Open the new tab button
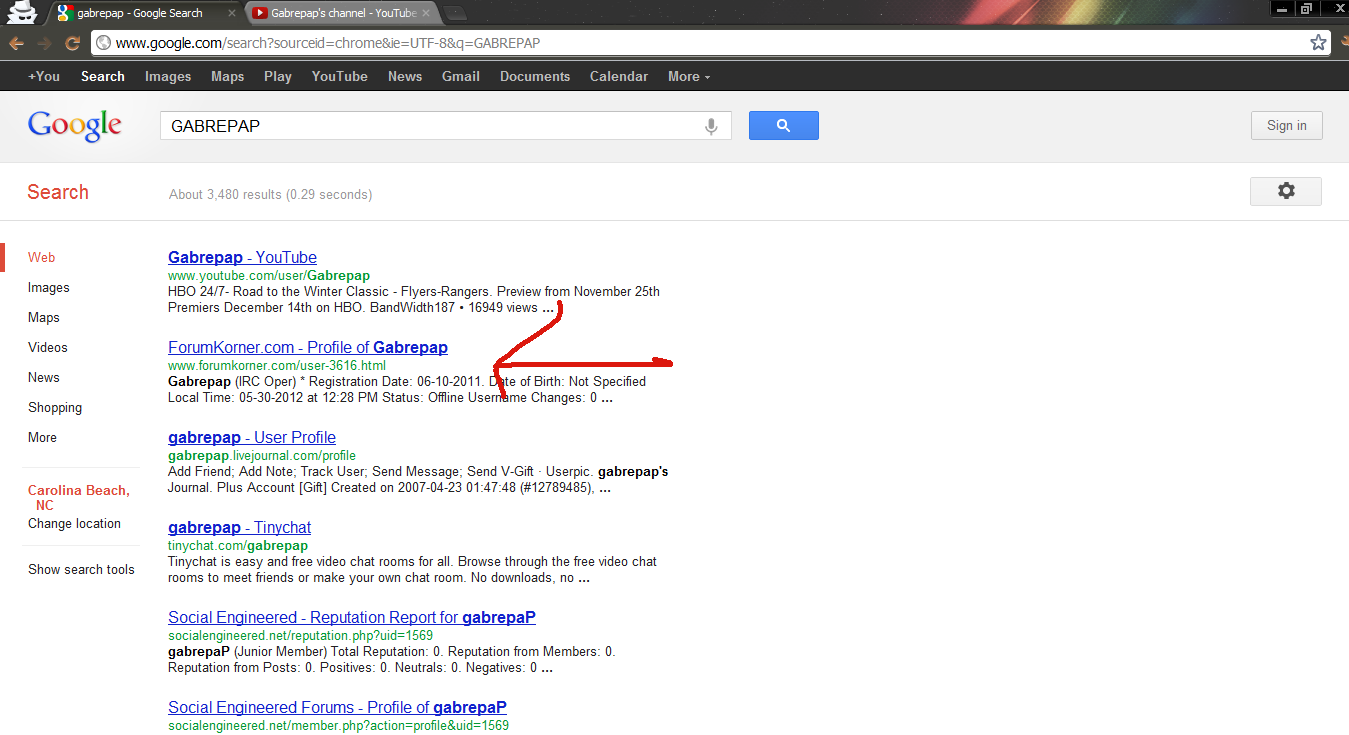 coord(455,13)
